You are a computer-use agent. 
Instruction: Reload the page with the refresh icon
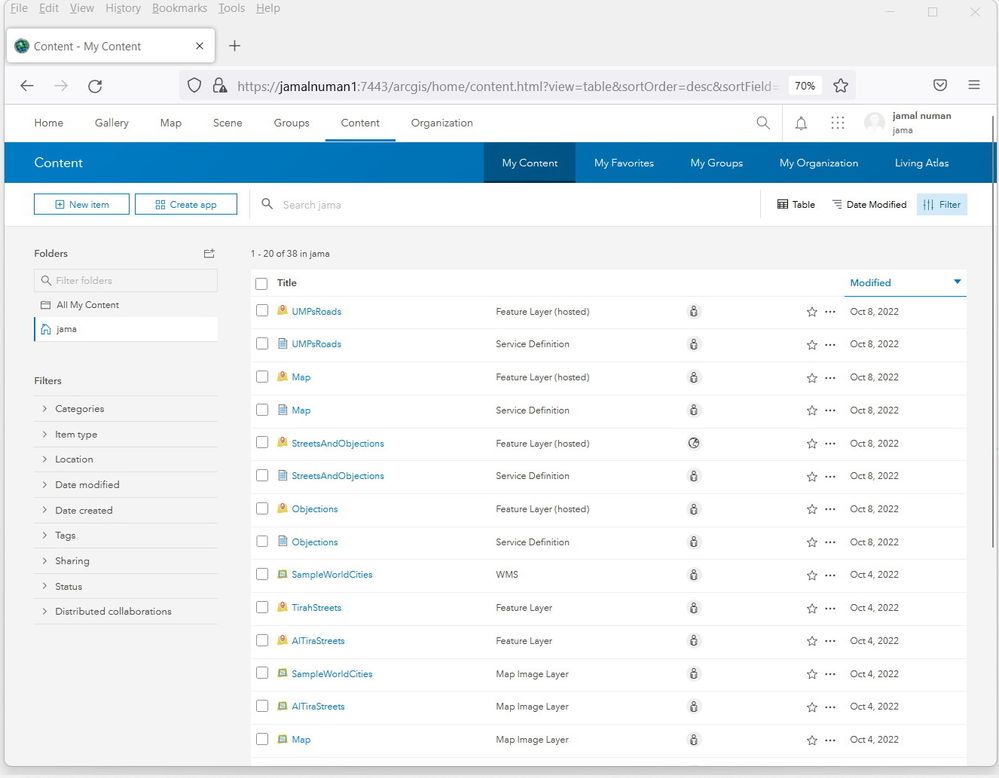coord(95,86)
